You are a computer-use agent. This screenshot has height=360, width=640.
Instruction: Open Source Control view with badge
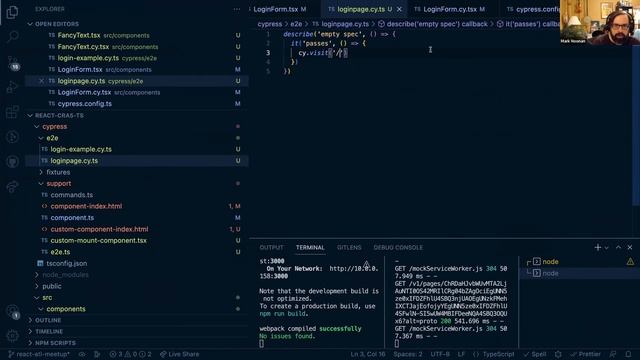click(12, 62)
